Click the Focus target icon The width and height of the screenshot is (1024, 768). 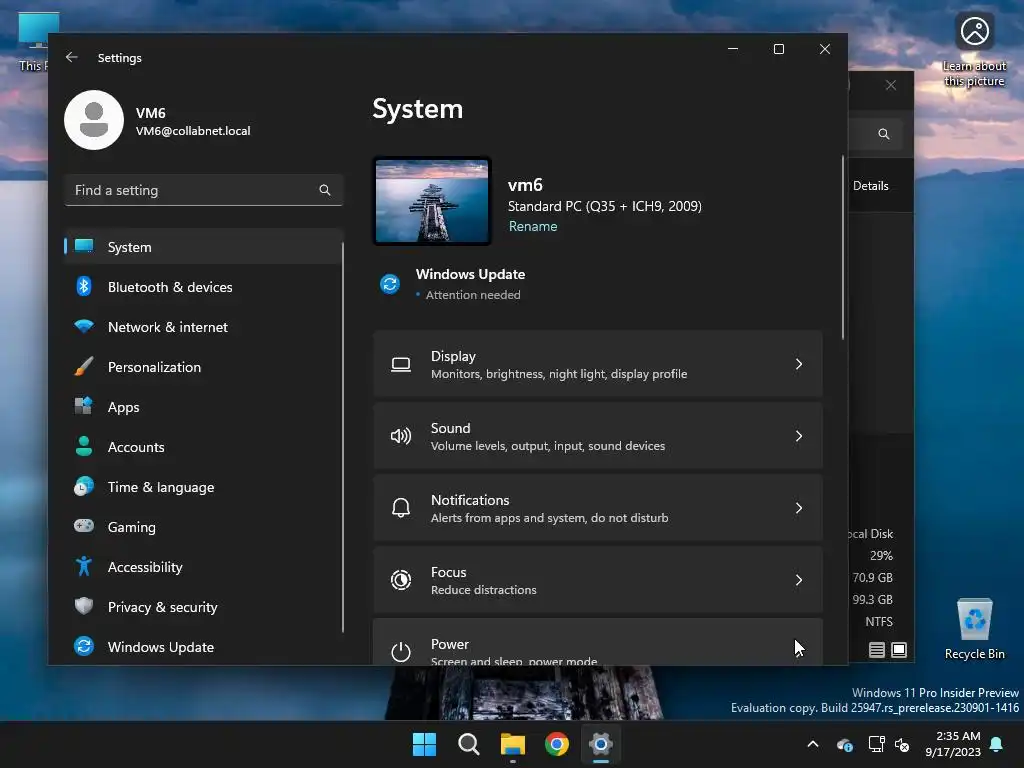coord(401,579)
